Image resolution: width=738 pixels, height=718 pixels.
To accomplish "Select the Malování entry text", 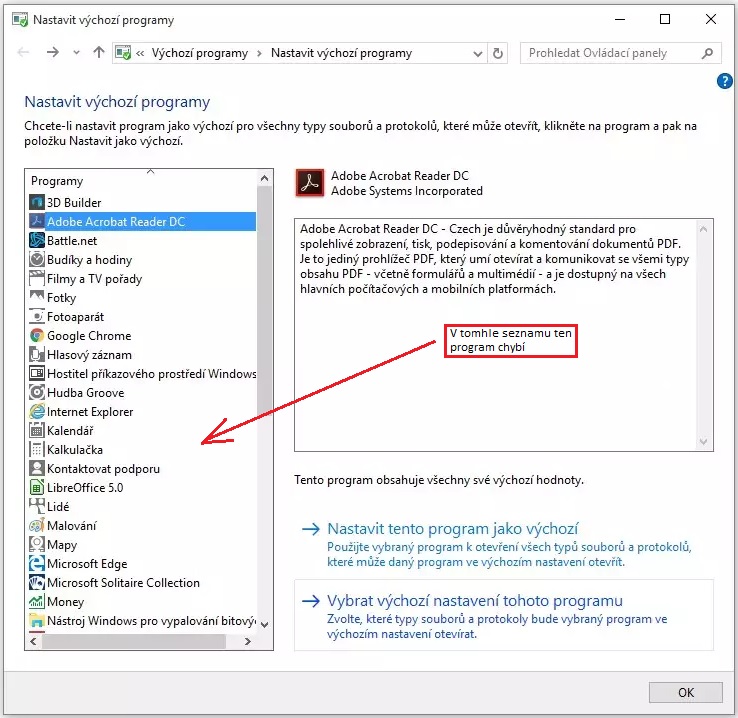I will pos(72,526).
